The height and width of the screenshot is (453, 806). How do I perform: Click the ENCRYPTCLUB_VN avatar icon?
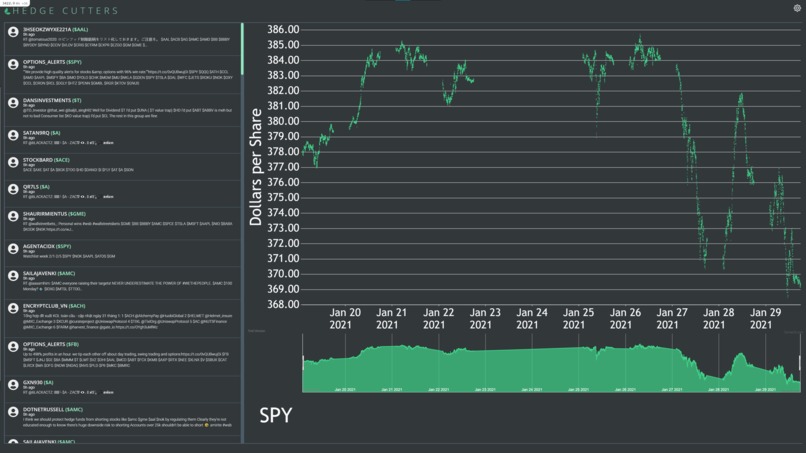pos(13,309)
